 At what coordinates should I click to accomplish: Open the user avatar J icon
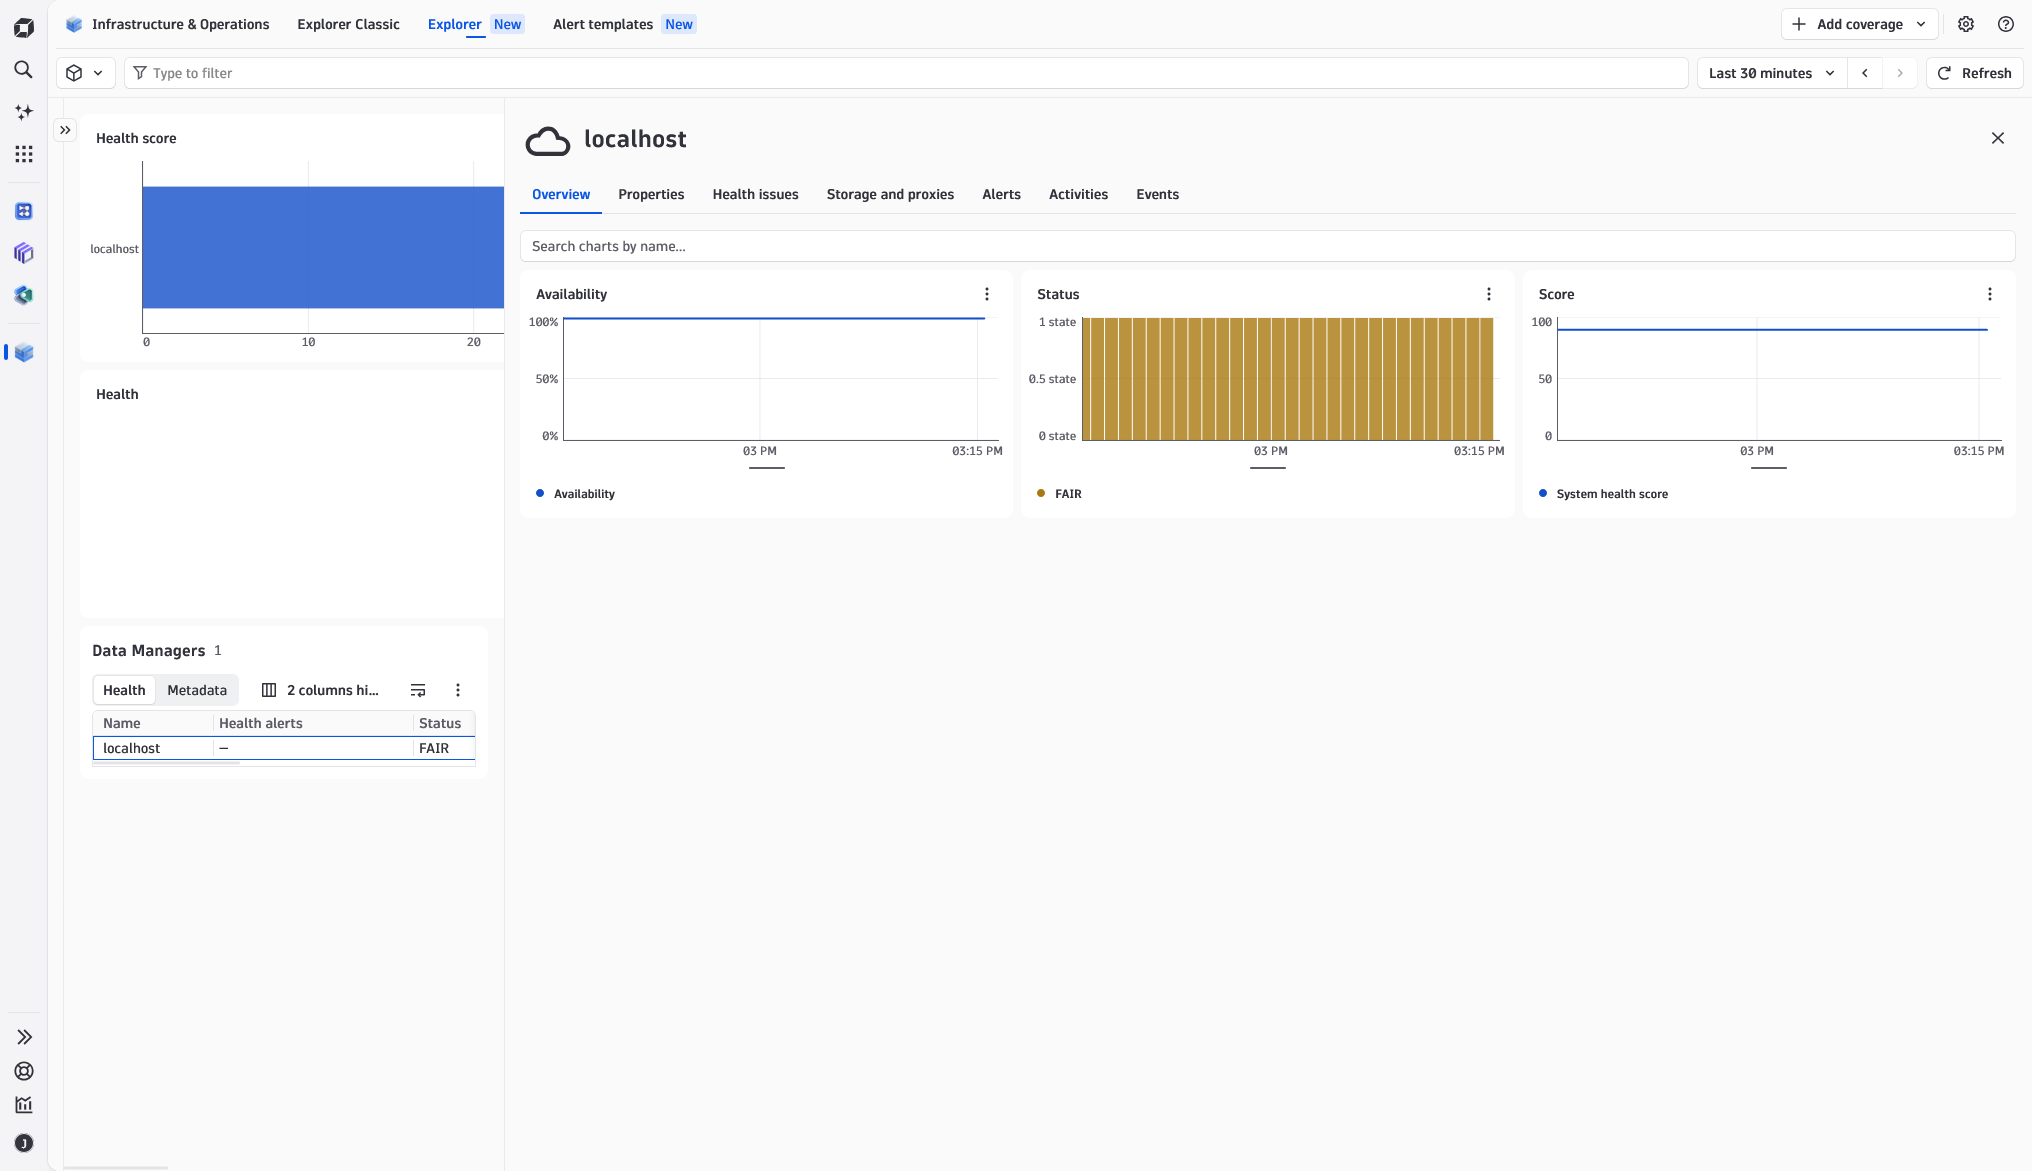[24, 1143]
